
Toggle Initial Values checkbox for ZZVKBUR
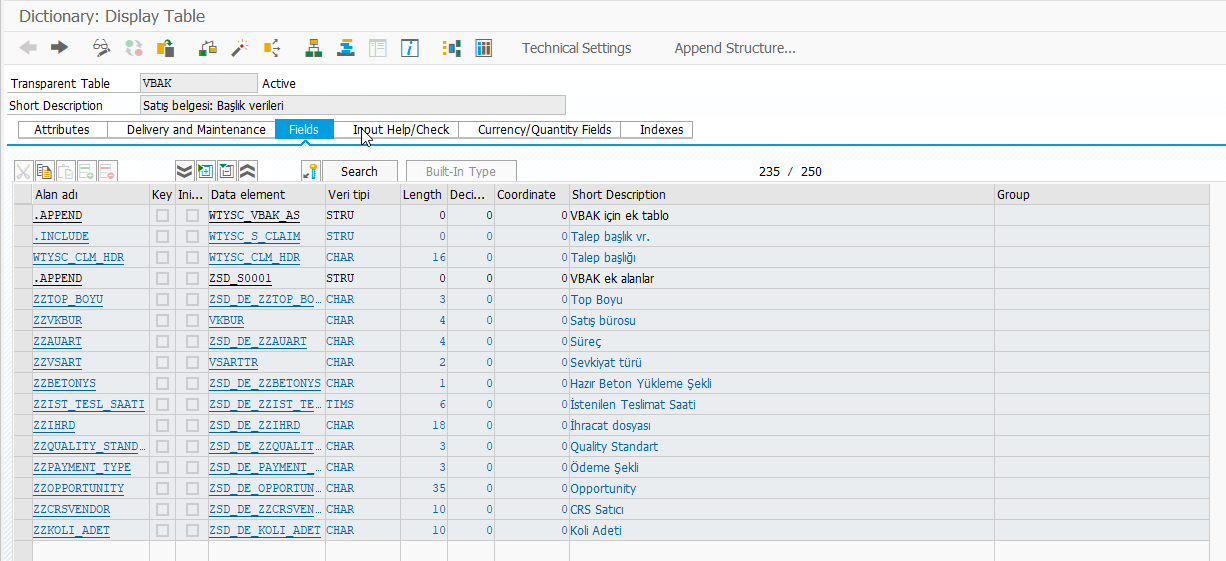pos(192,320)
